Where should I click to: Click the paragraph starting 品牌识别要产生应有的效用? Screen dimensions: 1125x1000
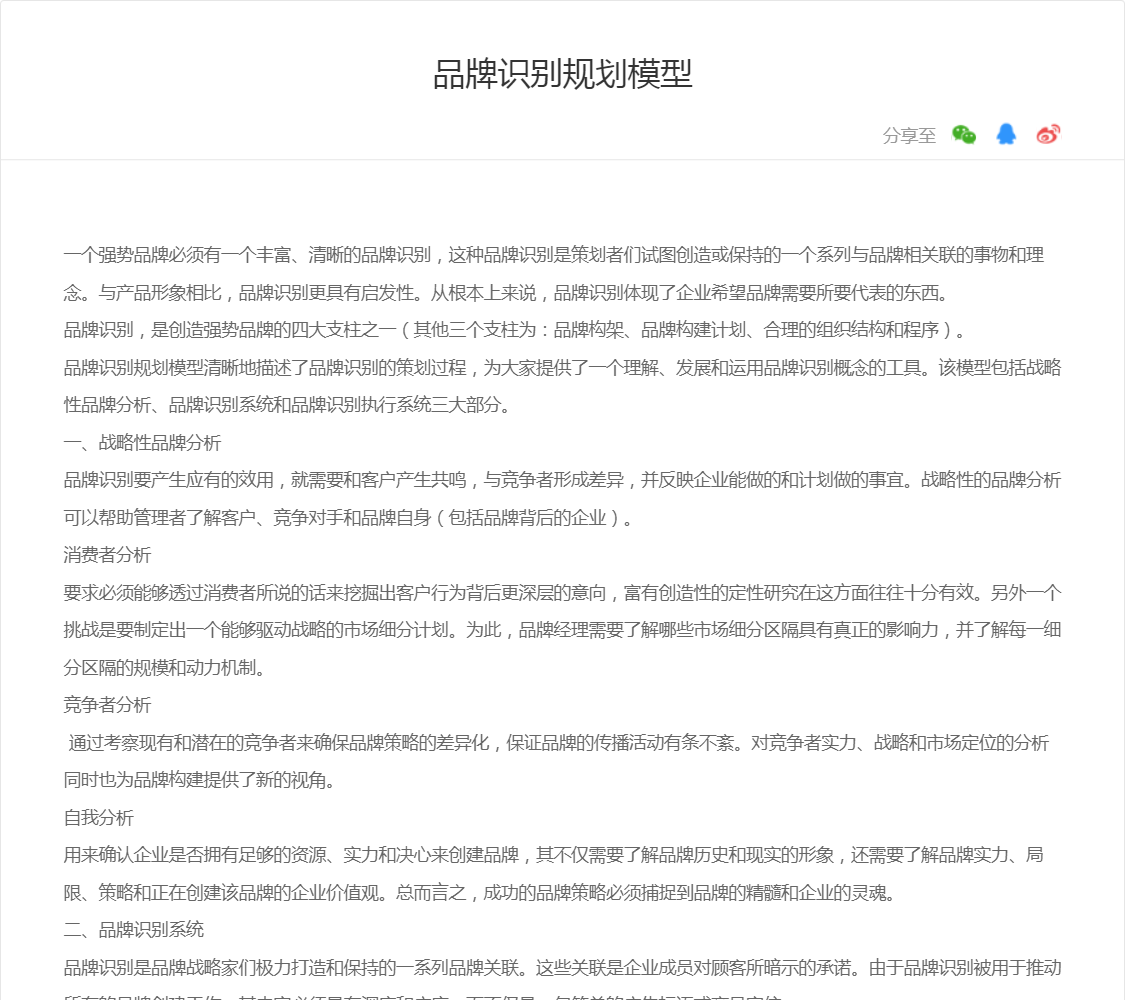click(561, 480)
